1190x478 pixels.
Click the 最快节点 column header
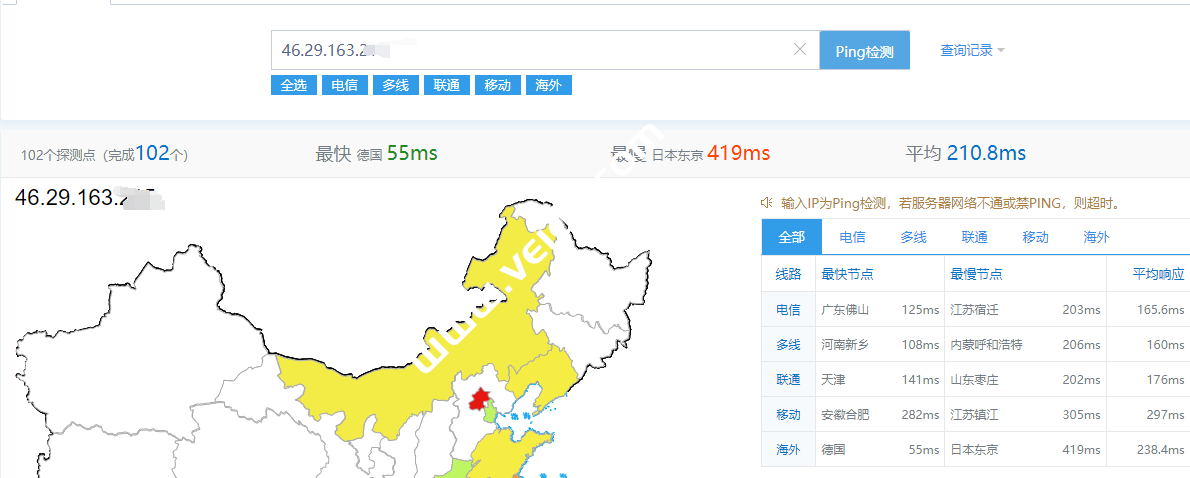pyautogui.click(x=847, y=274)
